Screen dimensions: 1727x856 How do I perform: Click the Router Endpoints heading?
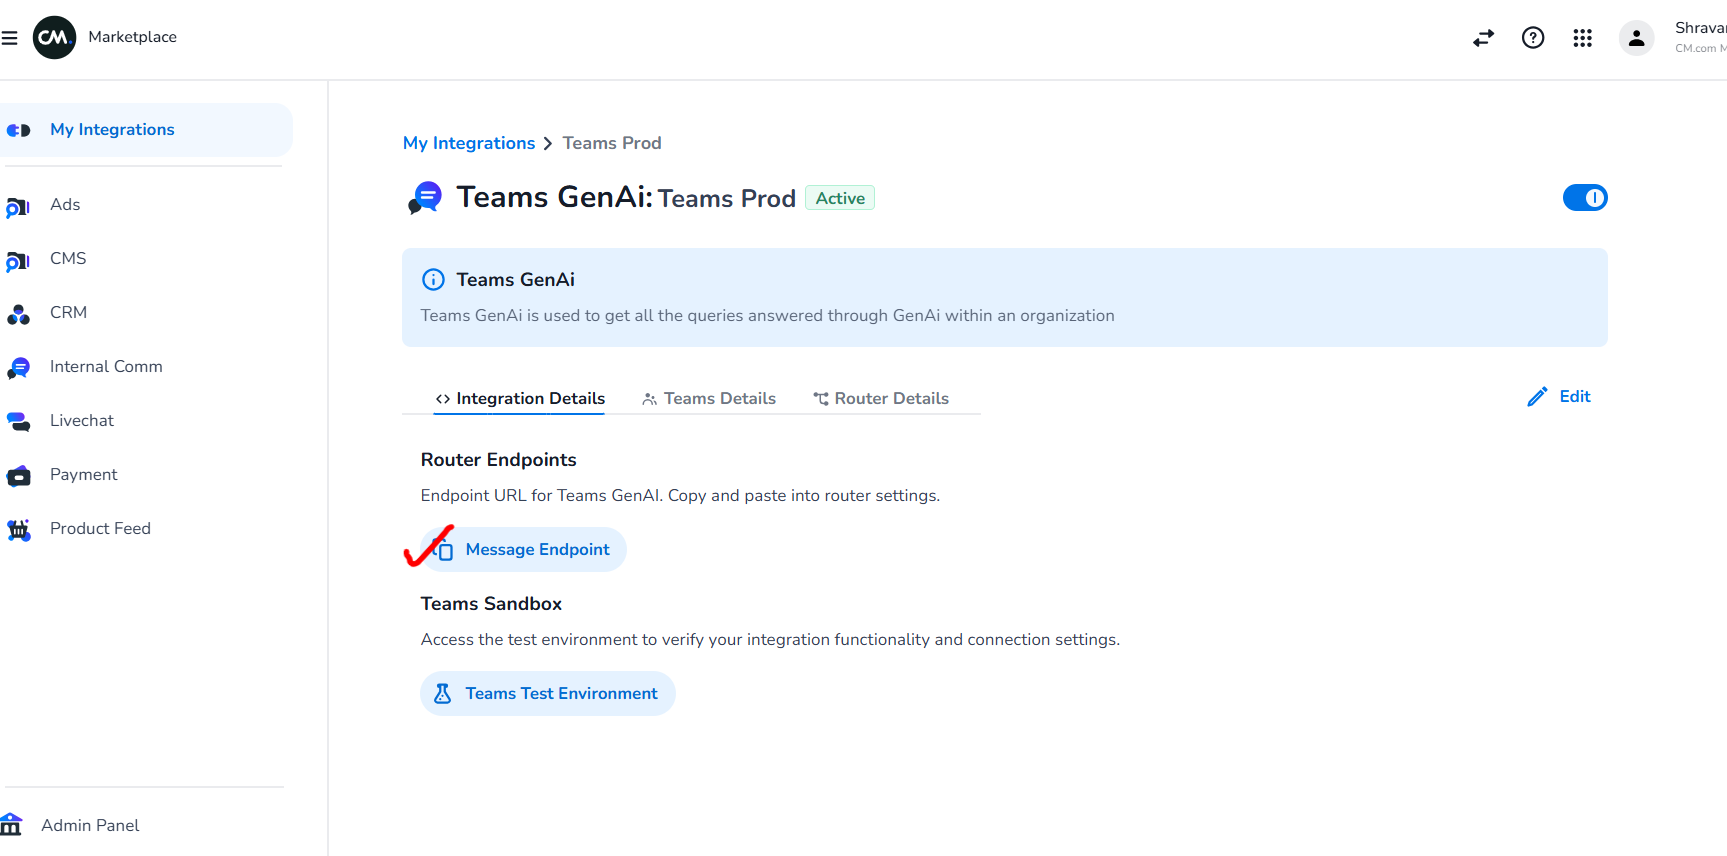499,460
